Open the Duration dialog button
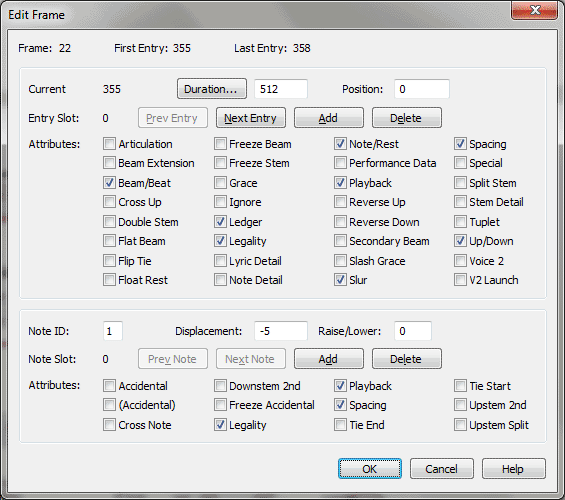565x500 pixels. point(212,89)
